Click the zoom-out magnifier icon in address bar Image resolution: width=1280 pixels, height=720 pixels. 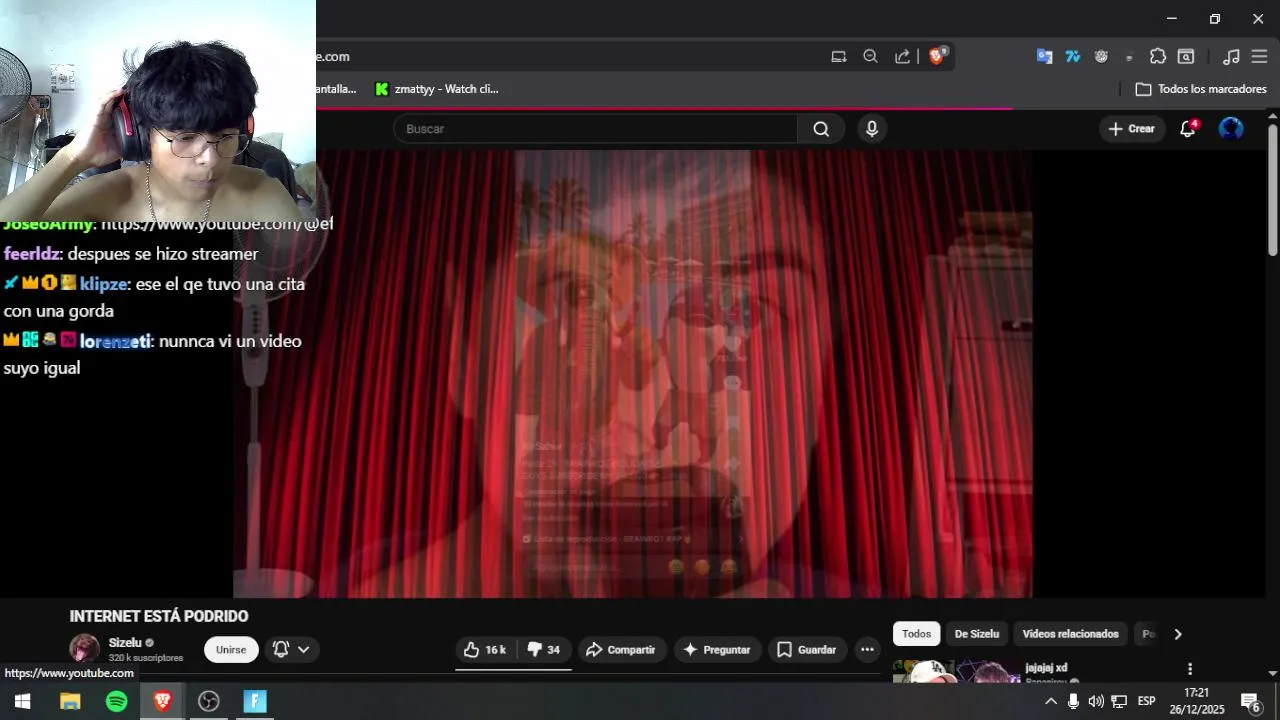[x=871, y=57]
